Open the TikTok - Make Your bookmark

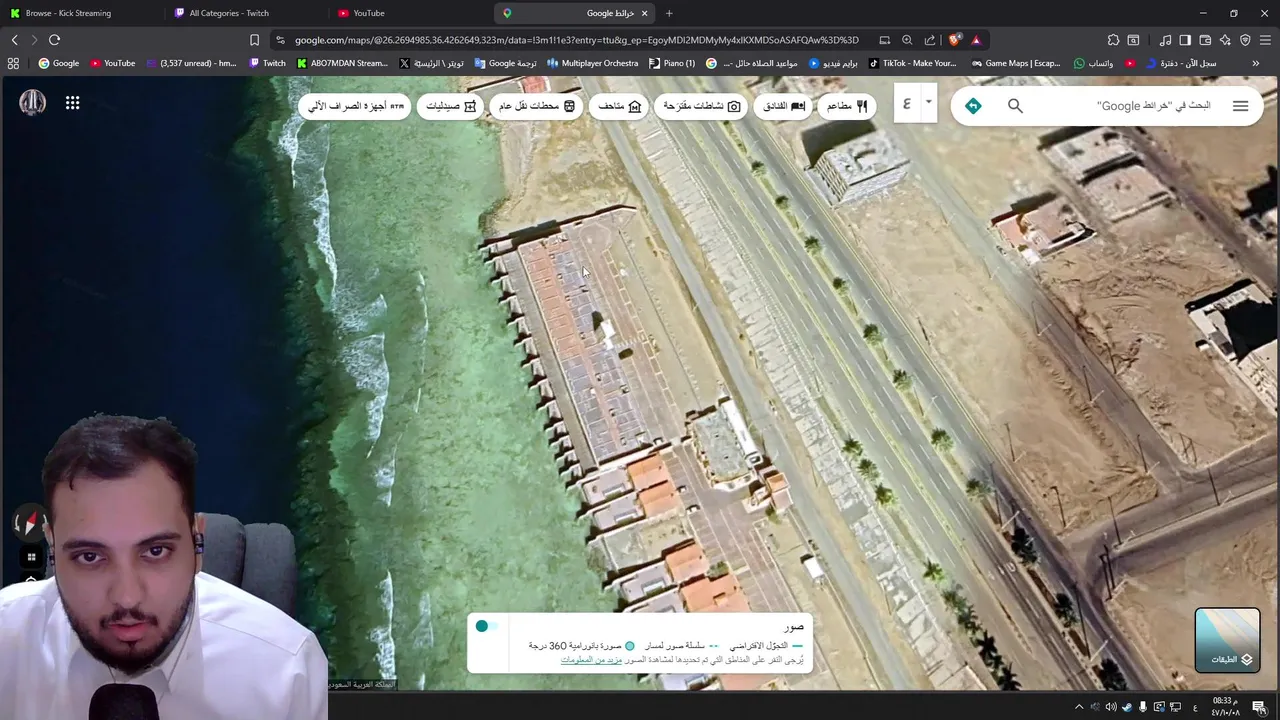pos(913,63)
